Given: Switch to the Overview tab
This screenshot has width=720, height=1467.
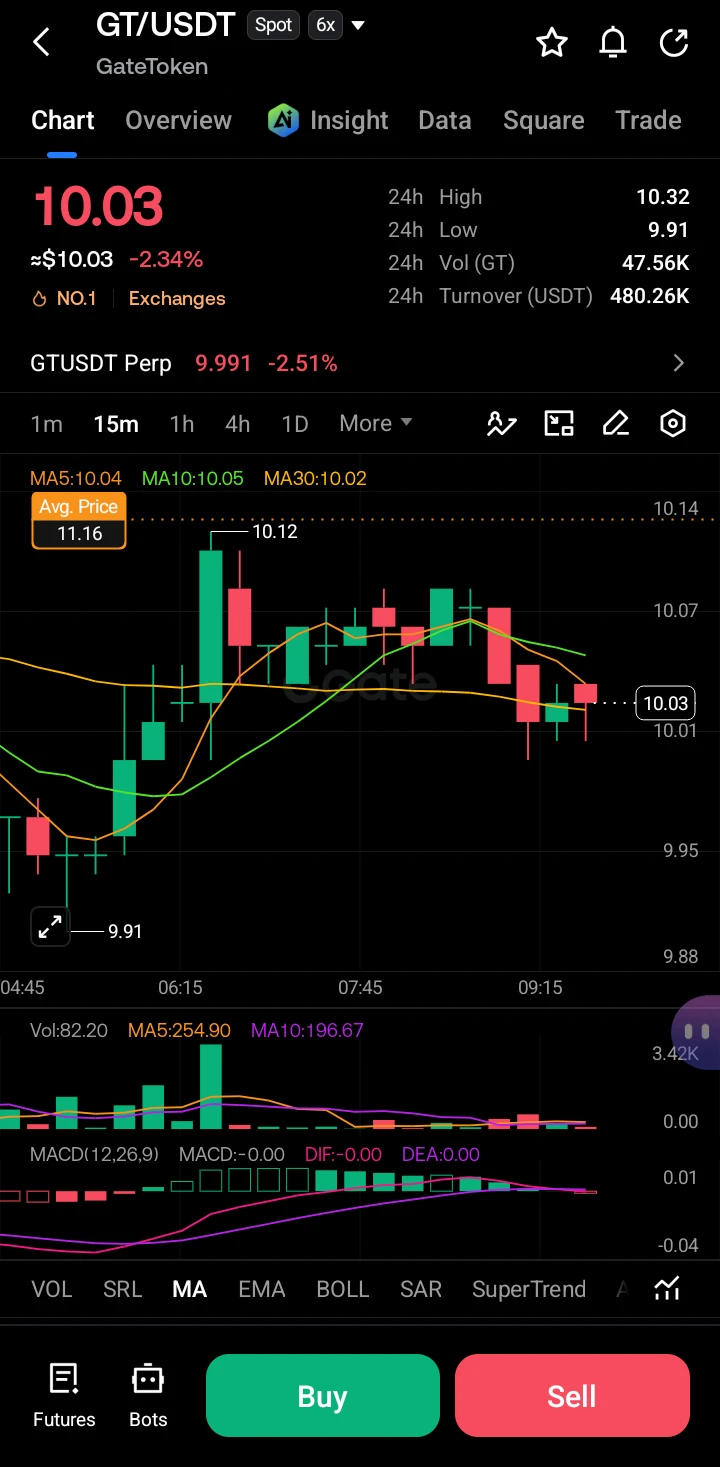Looking at the screenshot, I should [178, 120].
